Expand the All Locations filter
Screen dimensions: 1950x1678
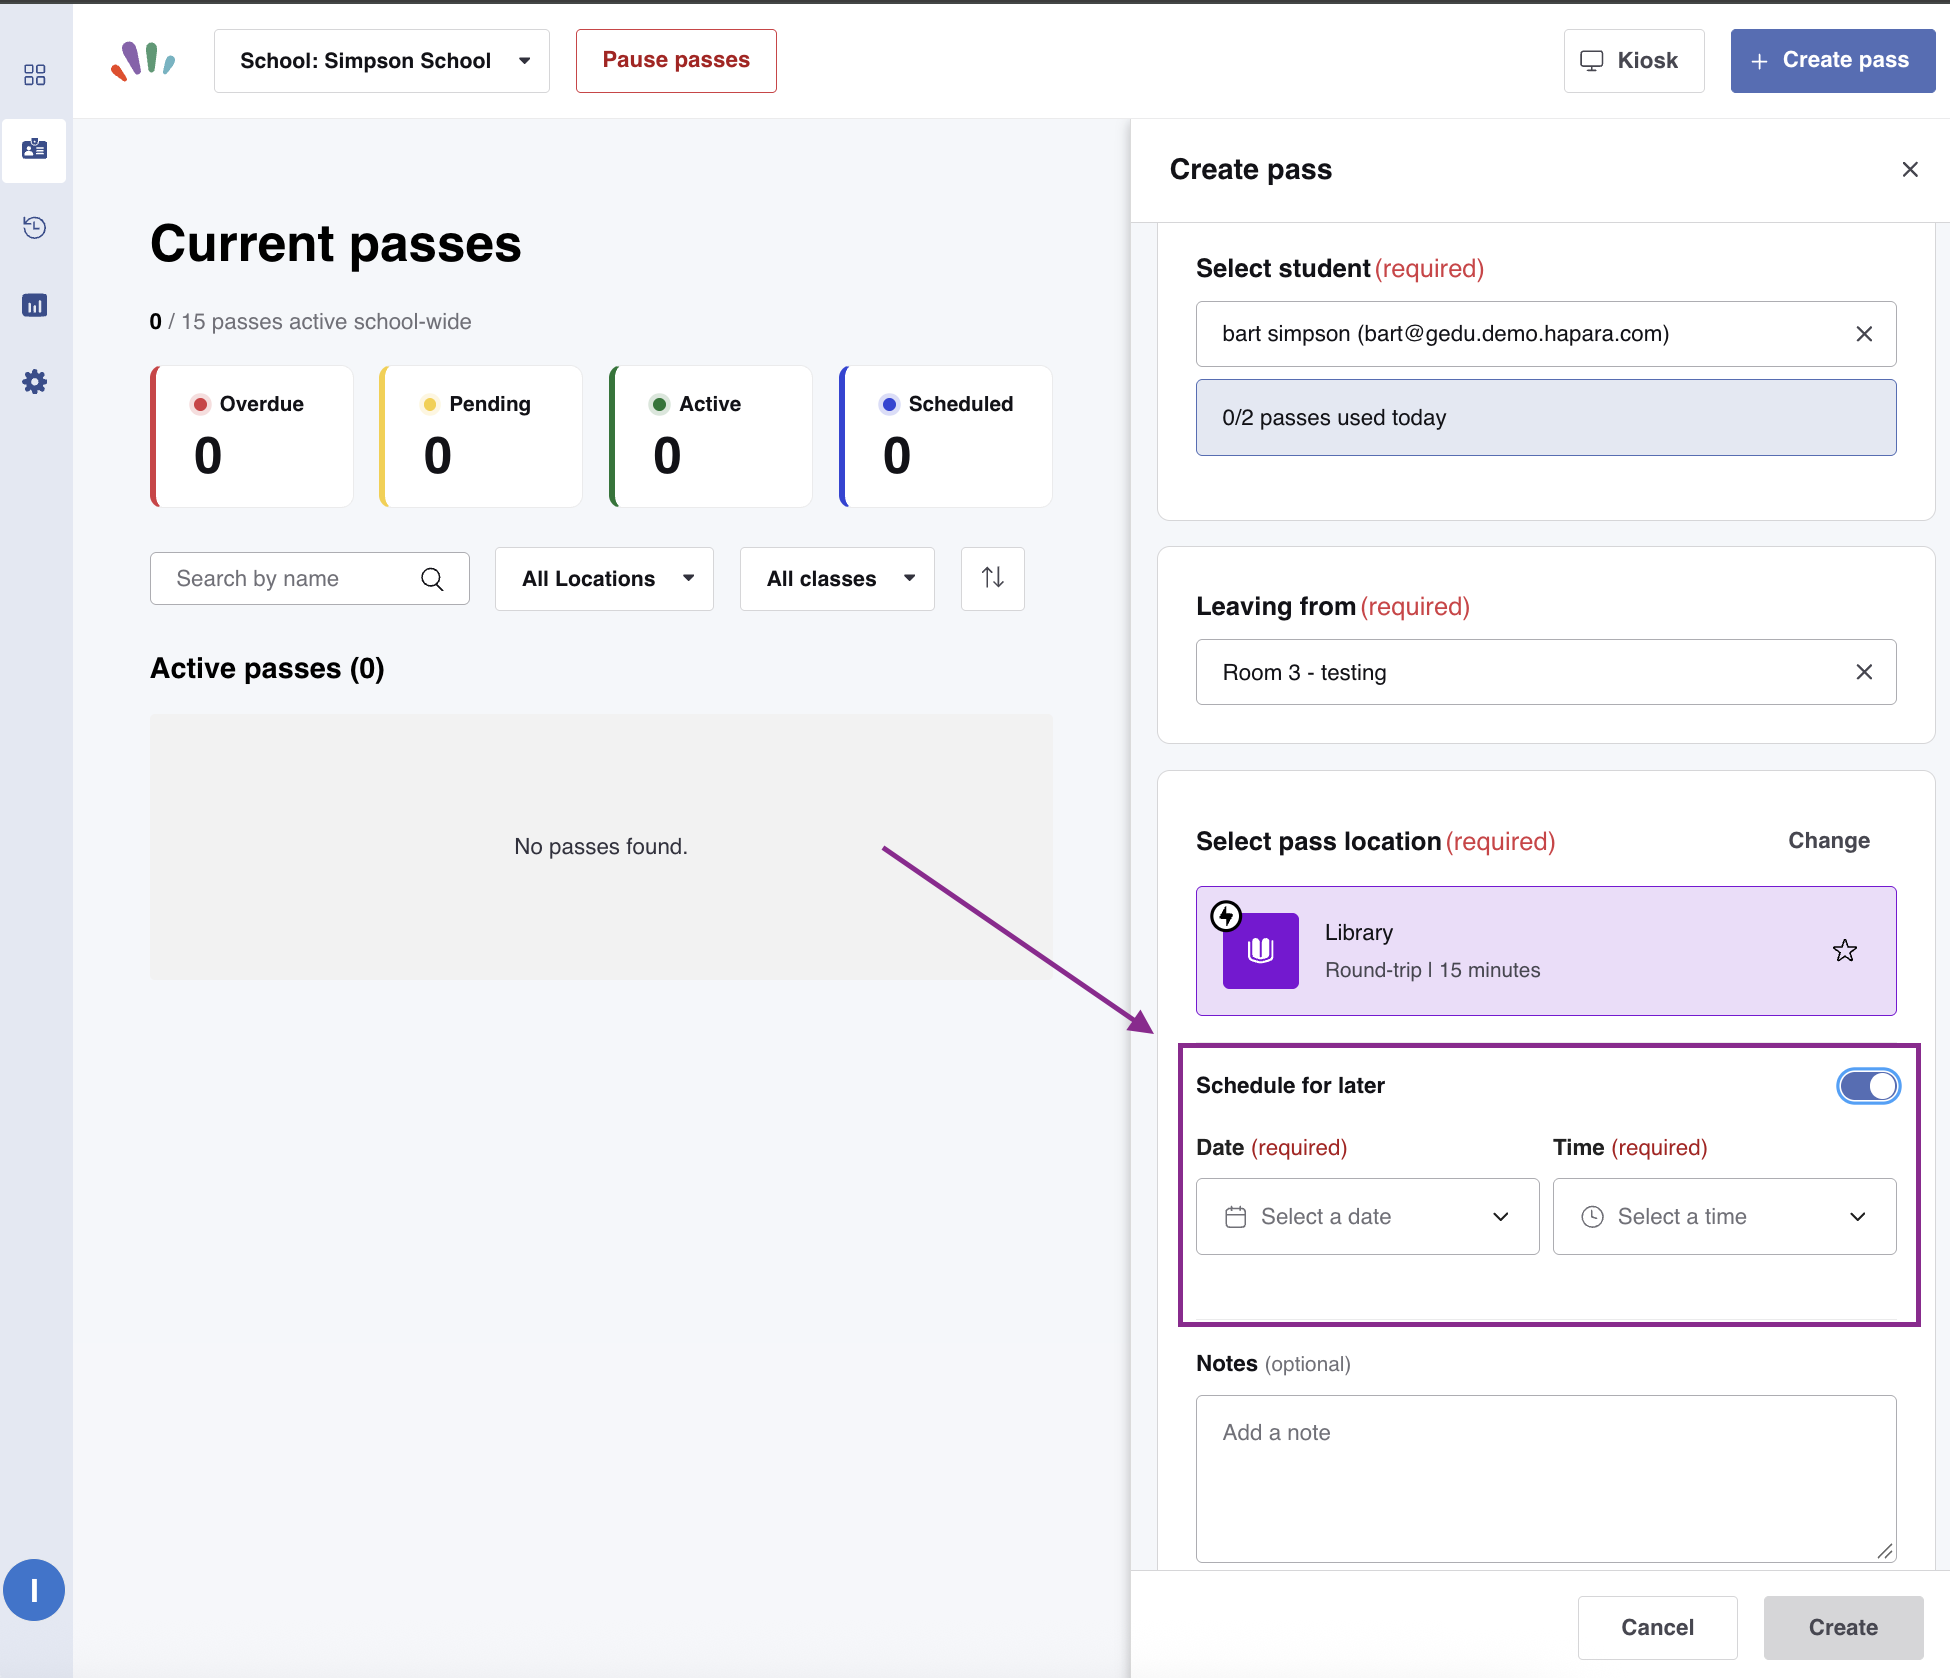click(x=604, y=579)
